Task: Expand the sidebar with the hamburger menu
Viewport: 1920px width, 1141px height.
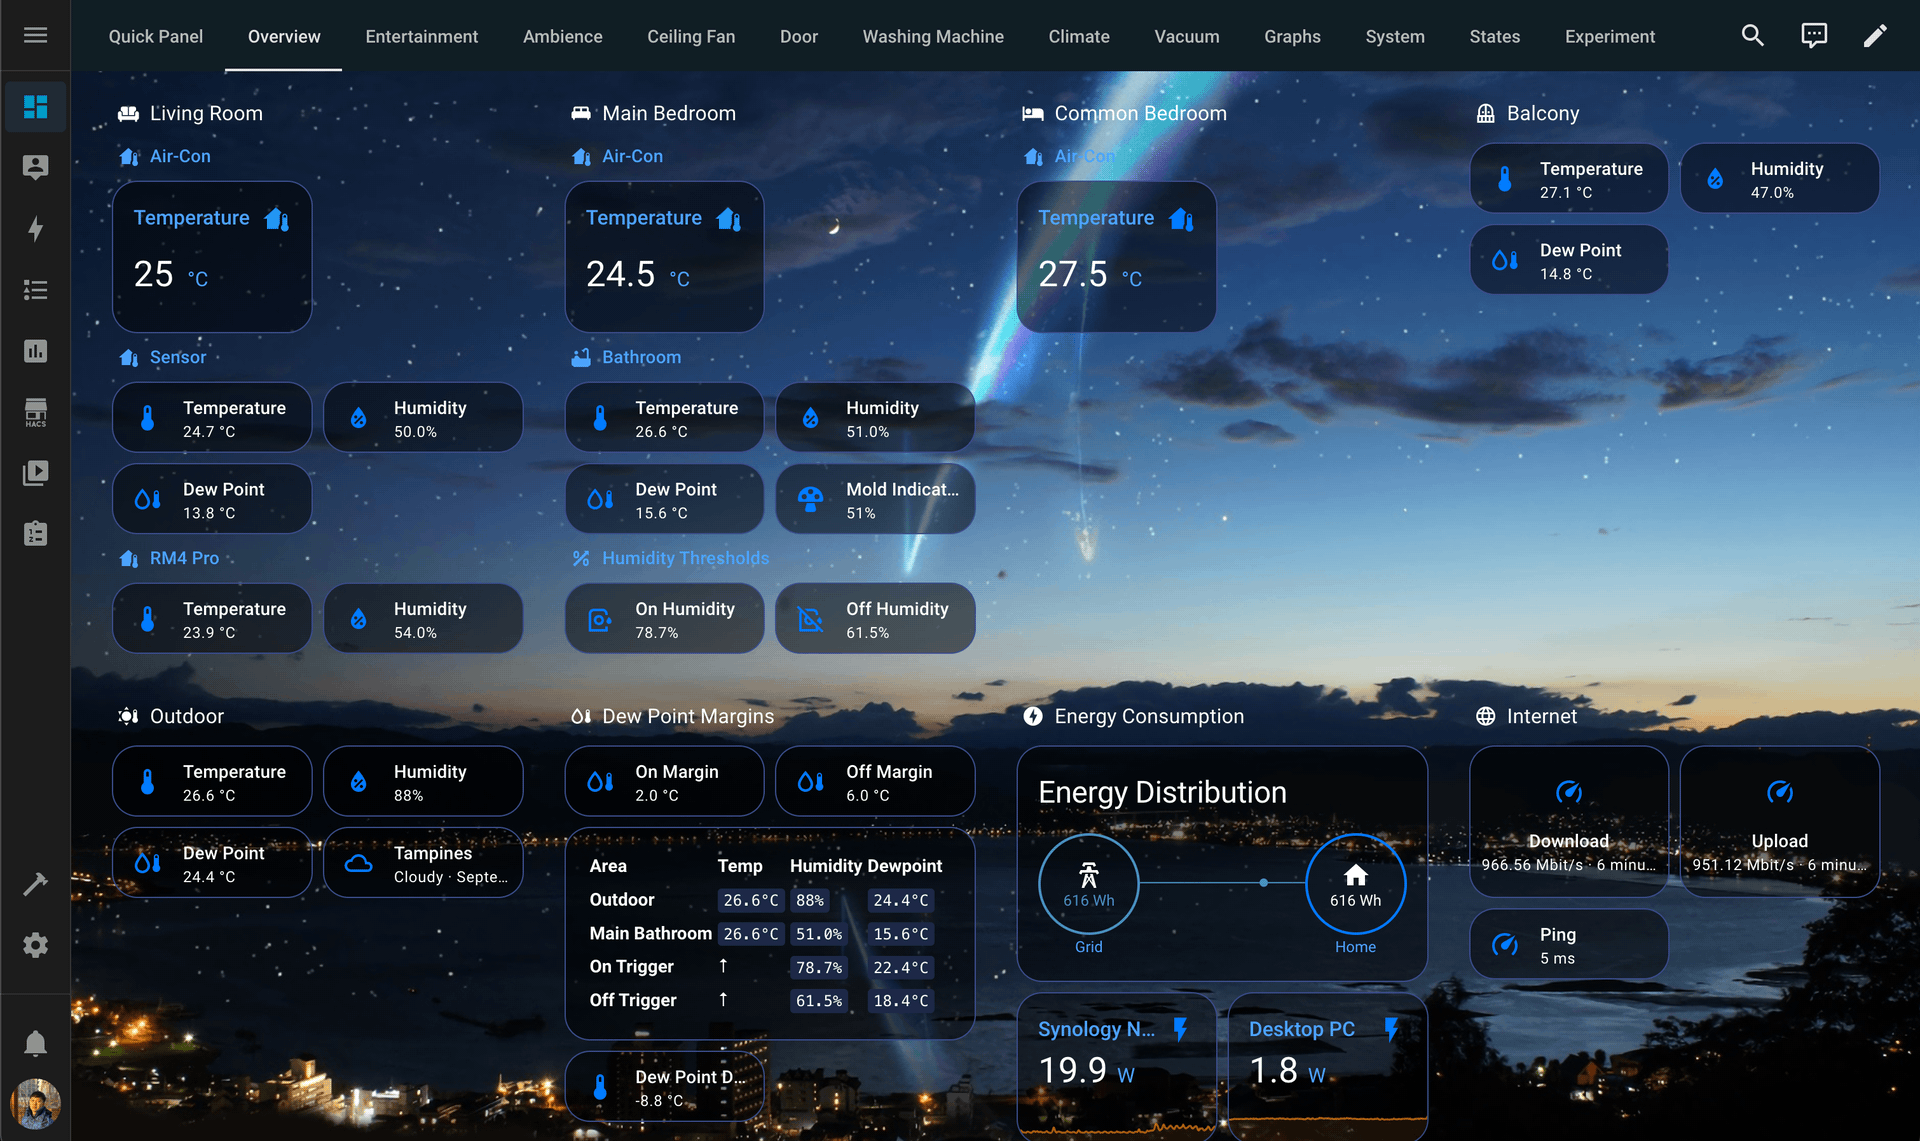Action: (x=35, y=35)
